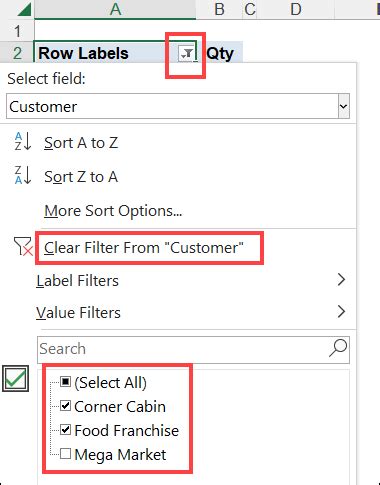This screenshot has height=485, width=380.
Task: Open the Select field Customer dropdown
Action: click(x=178, y=106)
